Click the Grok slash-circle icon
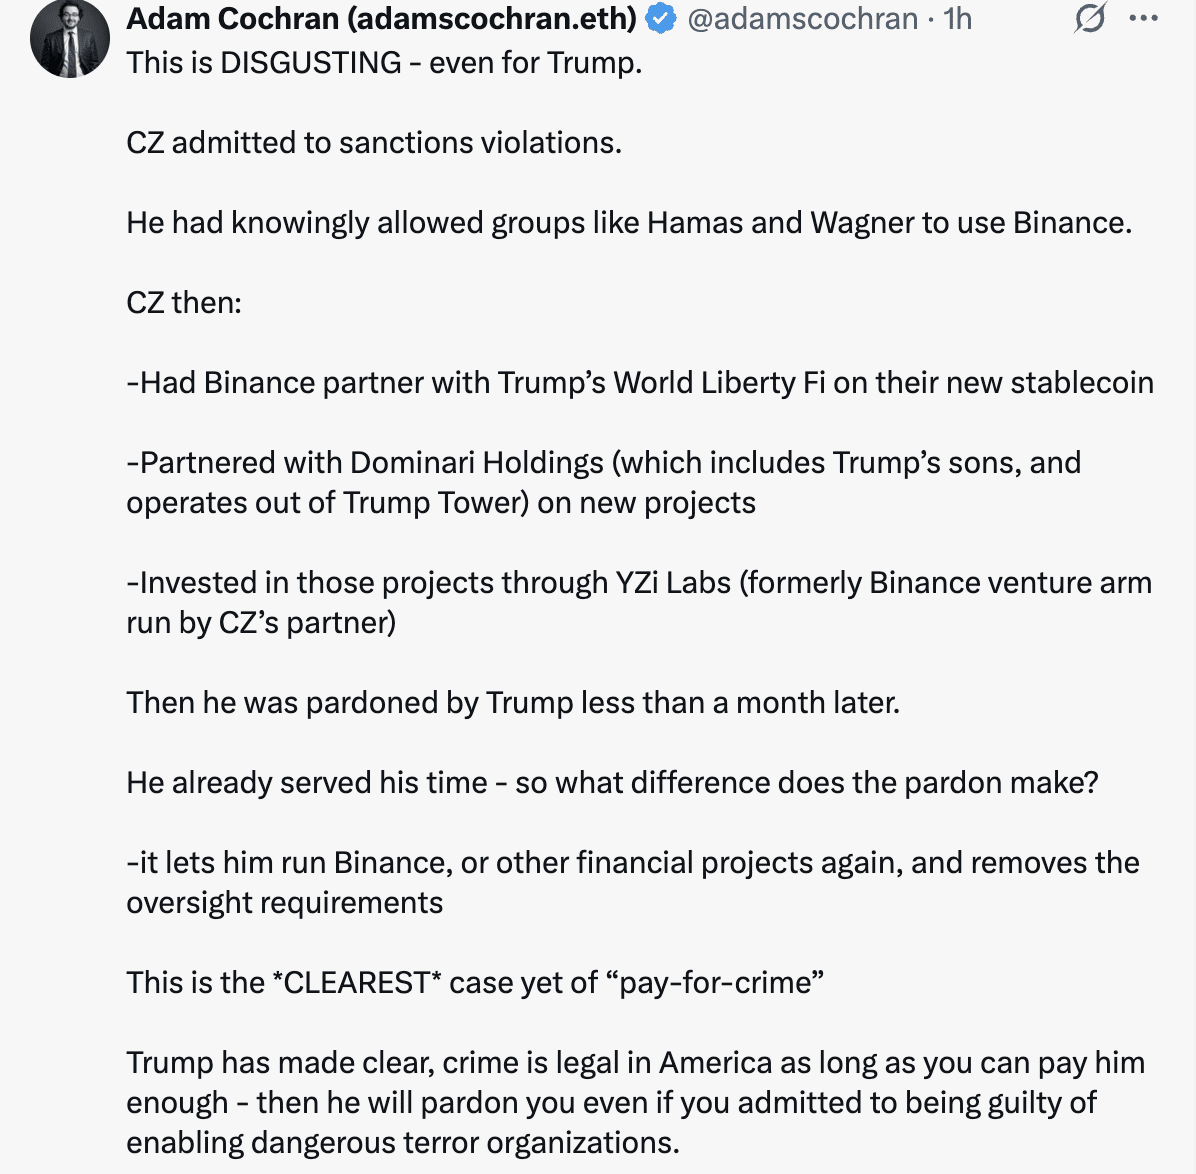 1089,18
